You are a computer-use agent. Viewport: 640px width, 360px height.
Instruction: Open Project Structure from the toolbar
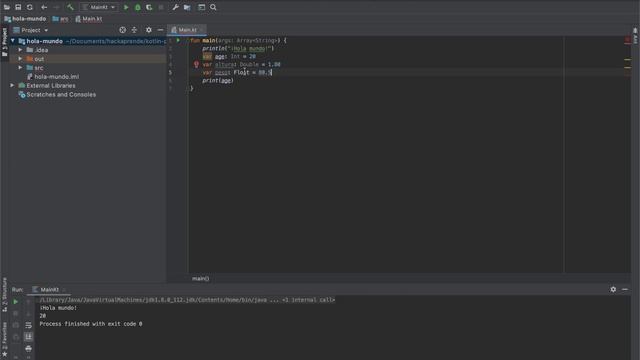click(x=187, y=7)
